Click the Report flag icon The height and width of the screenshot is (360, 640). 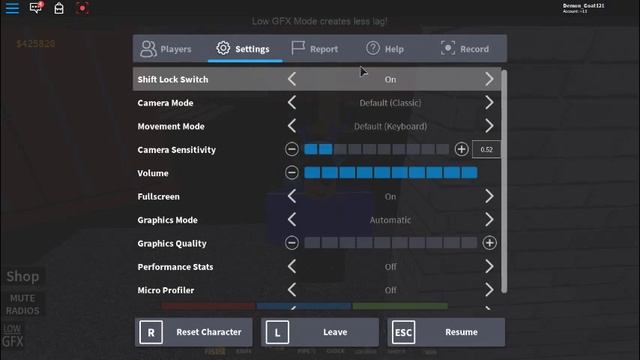[298, 48]
